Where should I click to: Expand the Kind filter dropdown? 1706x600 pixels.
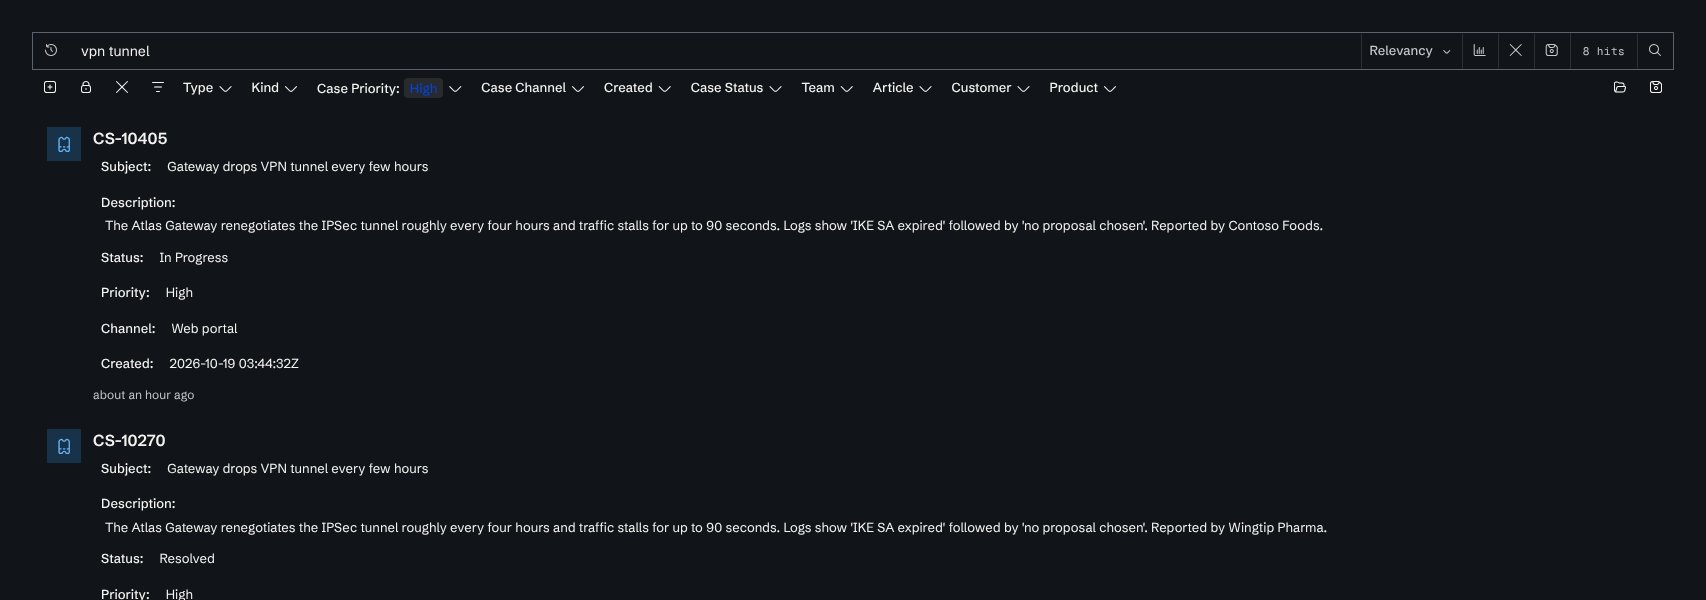point(274,88)
